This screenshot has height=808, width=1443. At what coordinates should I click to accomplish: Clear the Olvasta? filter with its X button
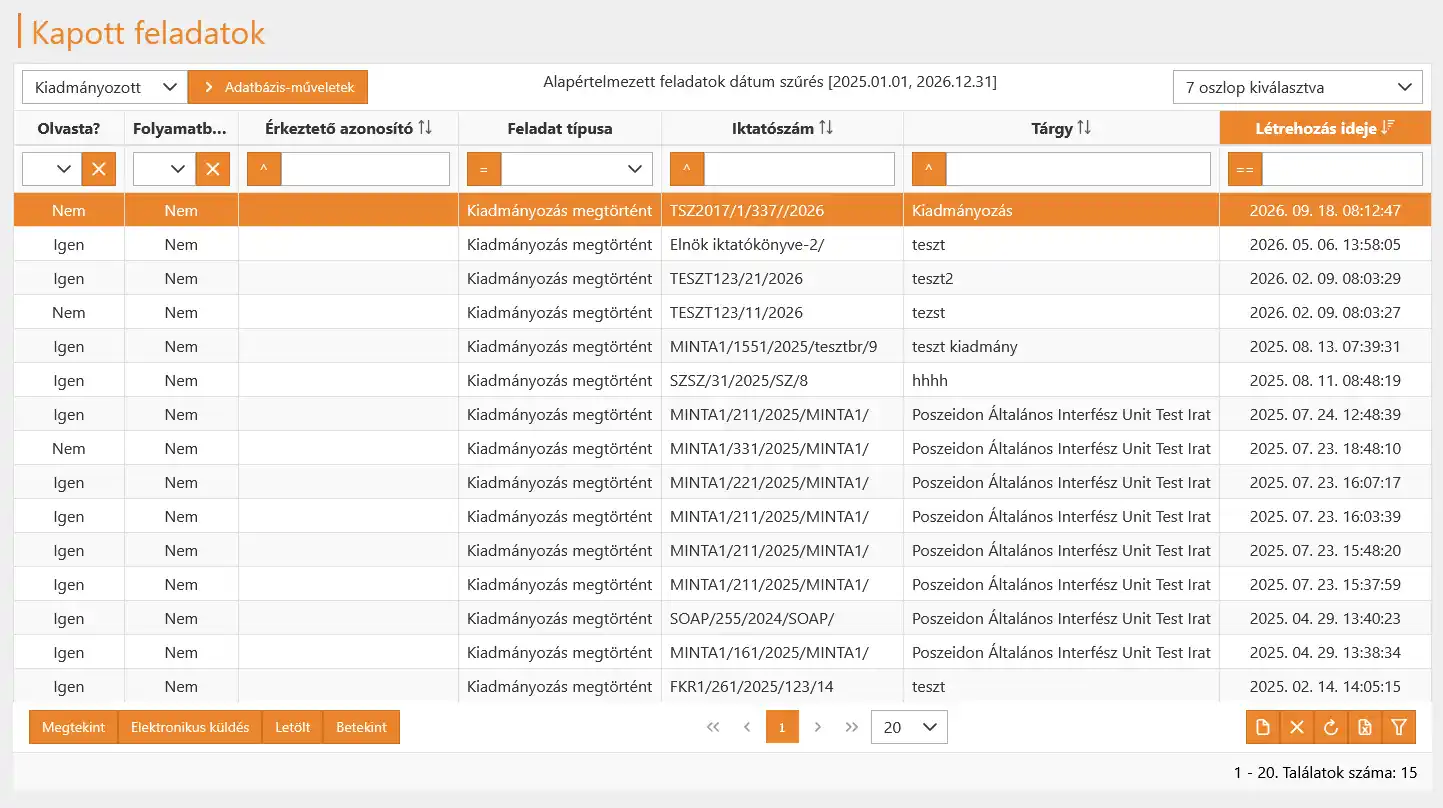pyautogui.click(x=98, y=169)
